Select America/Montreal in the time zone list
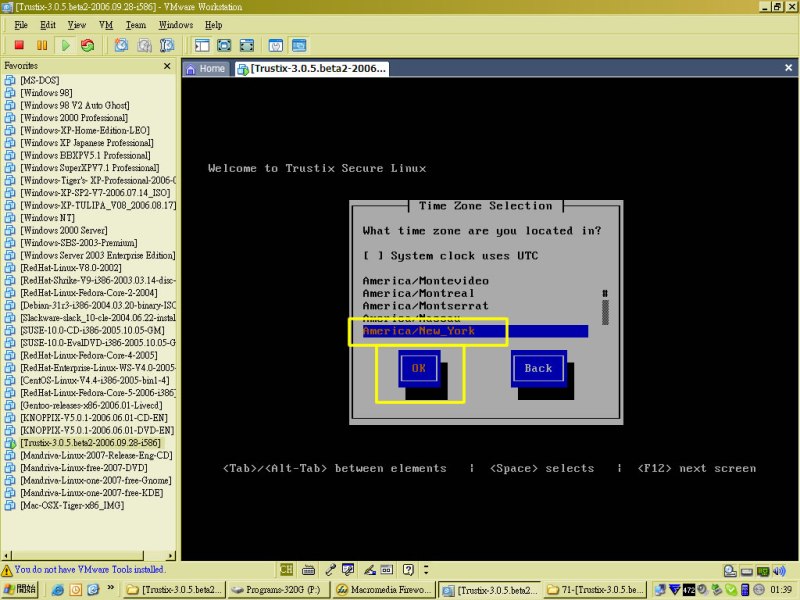This screenshot has width=800, height=600. coord(418,293)
